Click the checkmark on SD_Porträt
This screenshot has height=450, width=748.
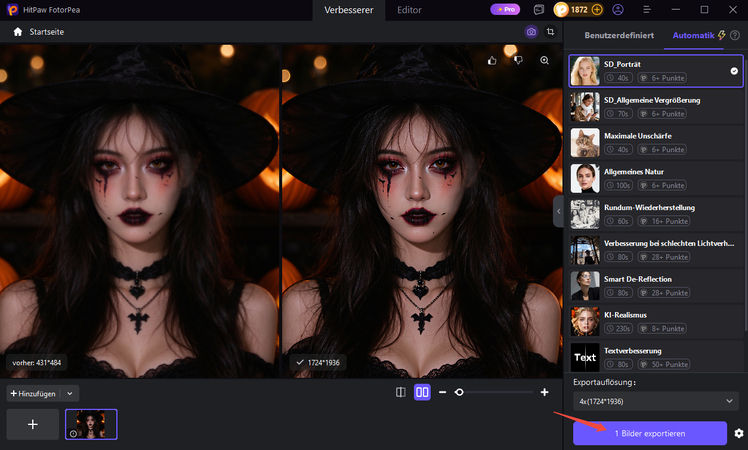pyautogui.click(x=734, y=71)
